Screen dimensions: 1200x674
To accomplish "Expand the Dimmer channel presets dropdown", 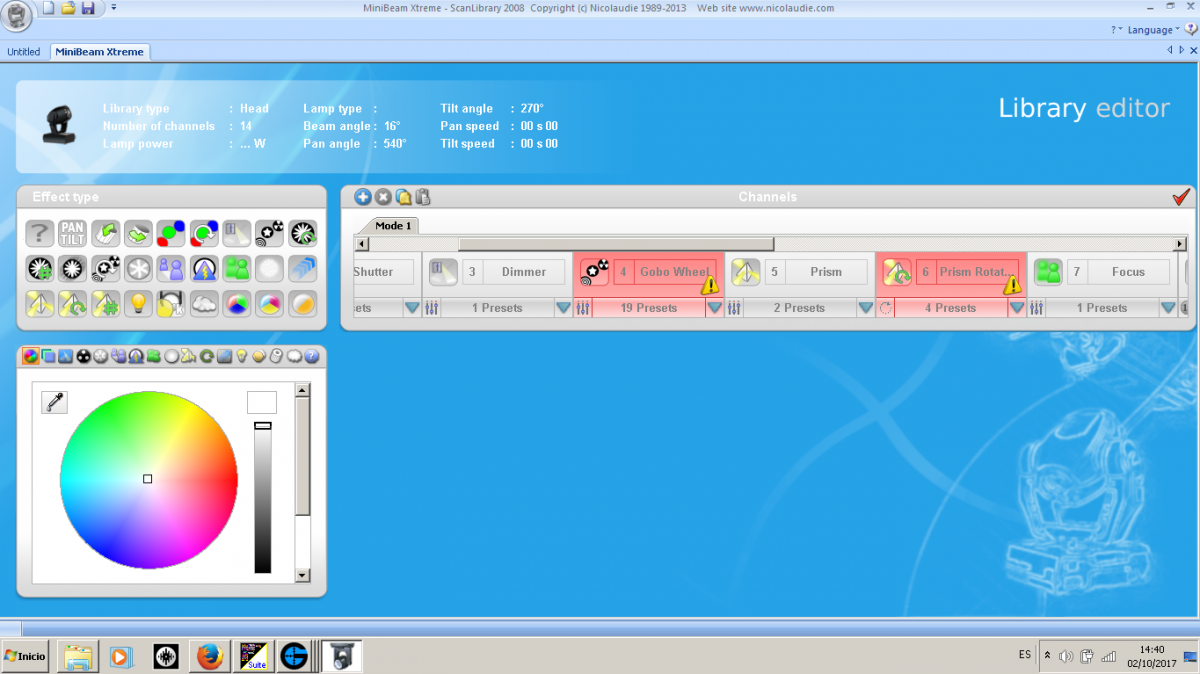I will pyautogui.click(x=563, y=308).
